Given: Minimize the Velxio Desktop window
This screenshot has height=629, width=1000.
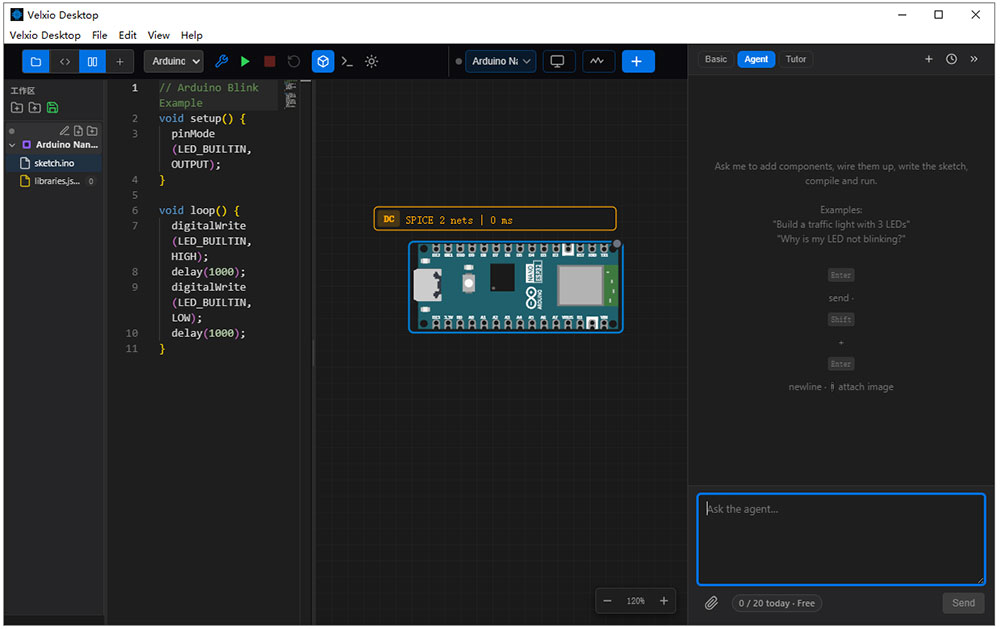Looking at the screenshot, I should click(902, 15).
